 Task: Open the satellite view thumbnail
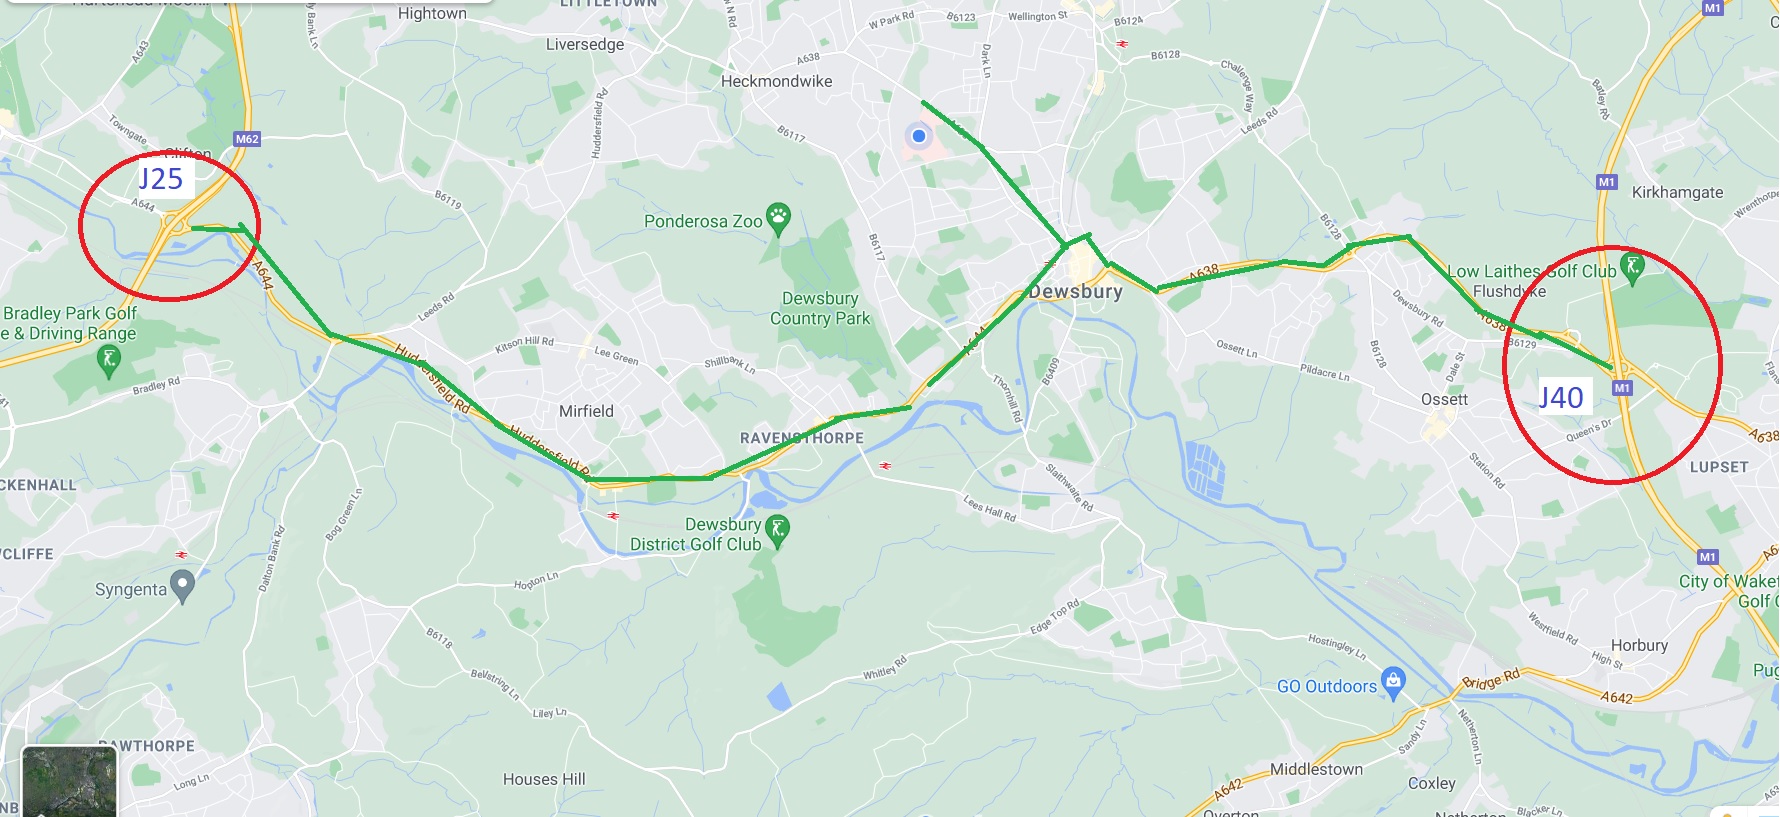click(69, 782)
